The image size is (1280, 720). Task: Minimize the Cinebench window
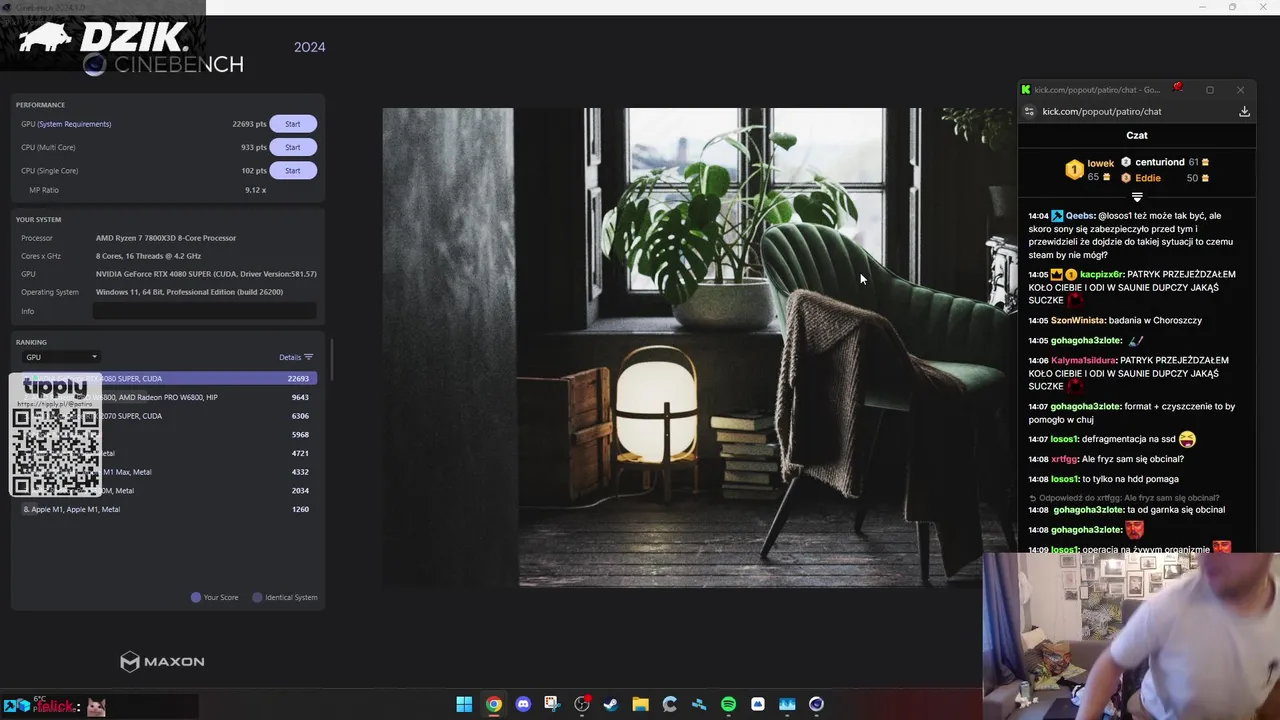coord(1203,7)
